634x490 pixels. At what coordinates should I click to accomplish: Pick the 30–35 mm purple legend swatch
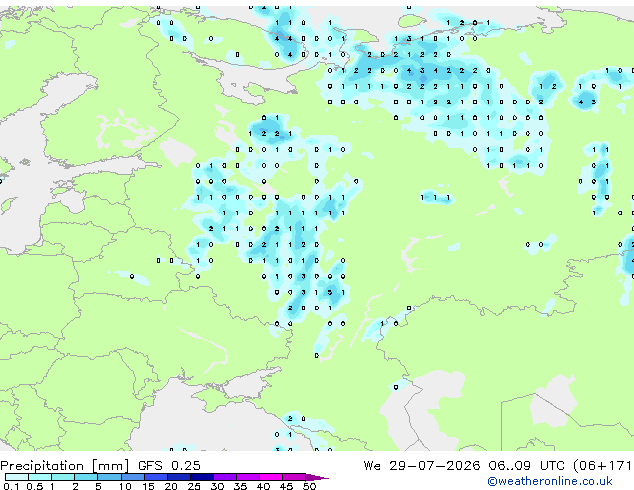point(225,477)
